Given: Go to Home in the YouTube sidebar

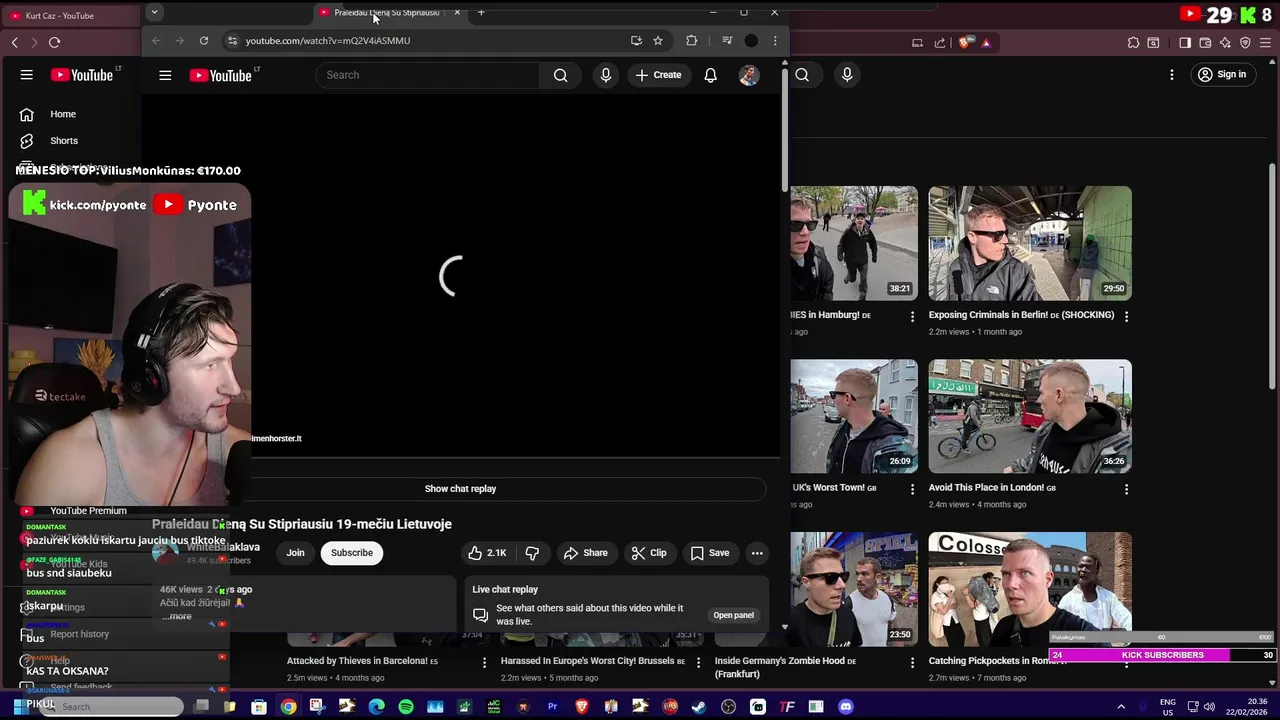Looking at the screenshot, I should tap(63, 114).
